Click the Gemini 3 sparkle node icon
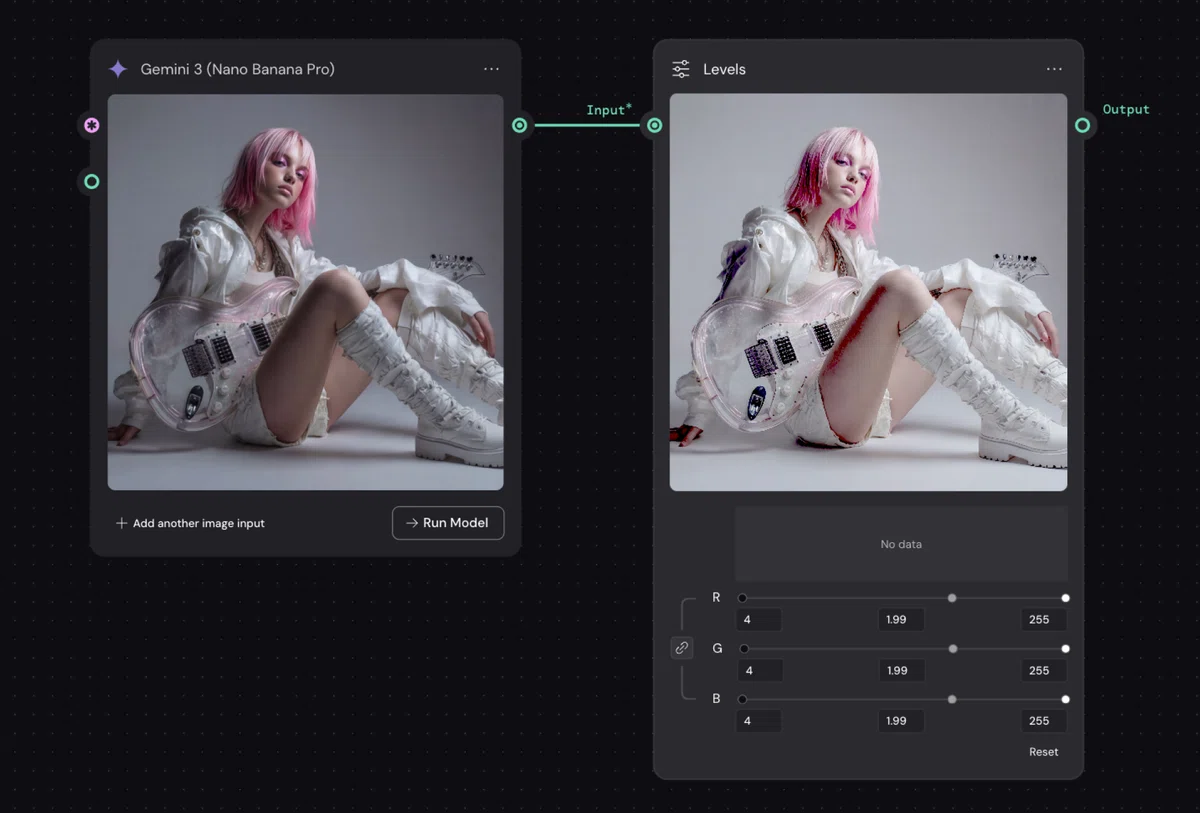The height and width of the screenshot is (813, 1200). click(118, 69)
